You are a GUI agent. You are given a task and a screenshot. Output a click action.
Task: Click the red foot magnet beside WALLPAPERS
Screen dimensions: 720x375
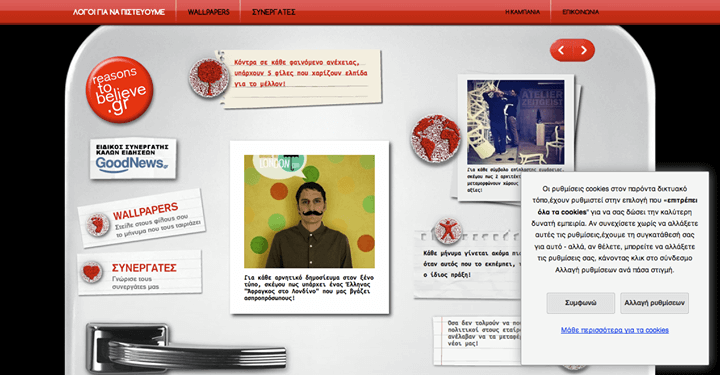click(98, 225)
